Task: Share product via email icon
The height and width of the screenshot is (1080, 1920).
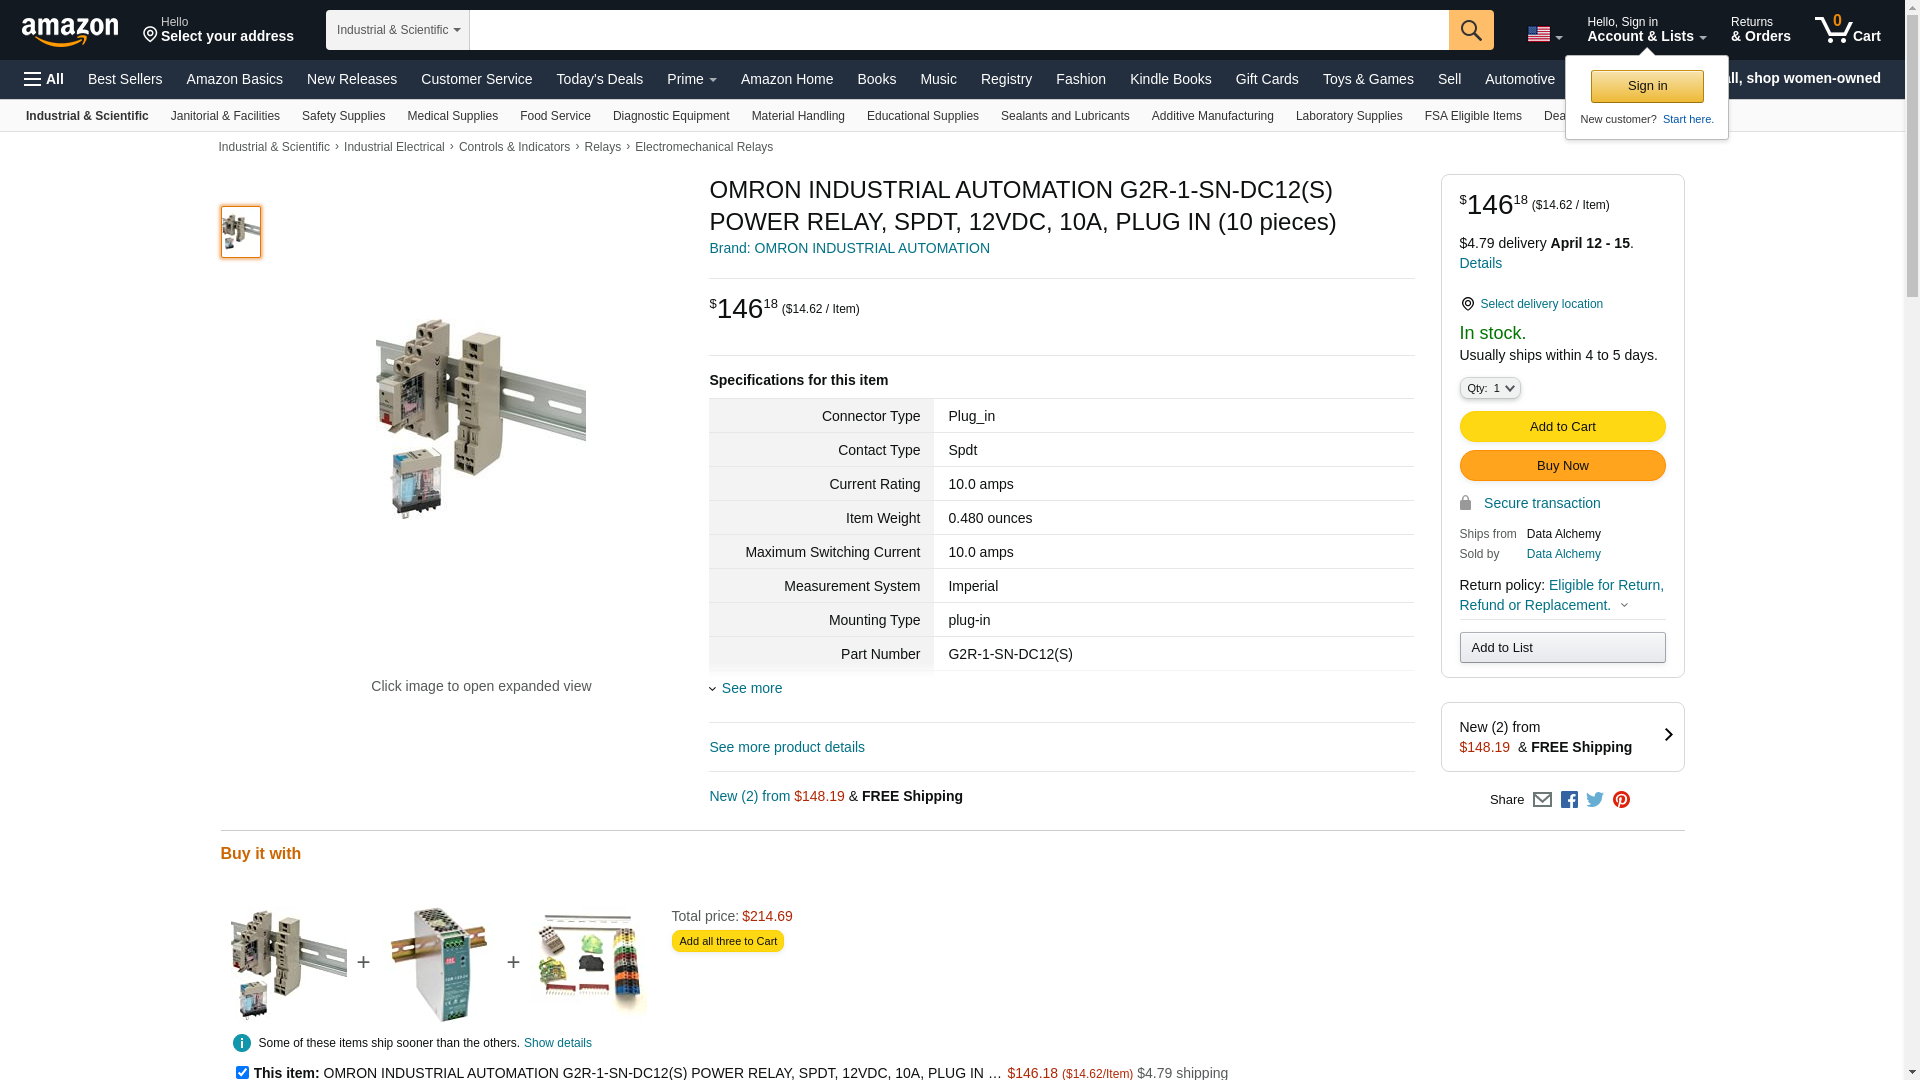Action: [x=1542, y=800]
